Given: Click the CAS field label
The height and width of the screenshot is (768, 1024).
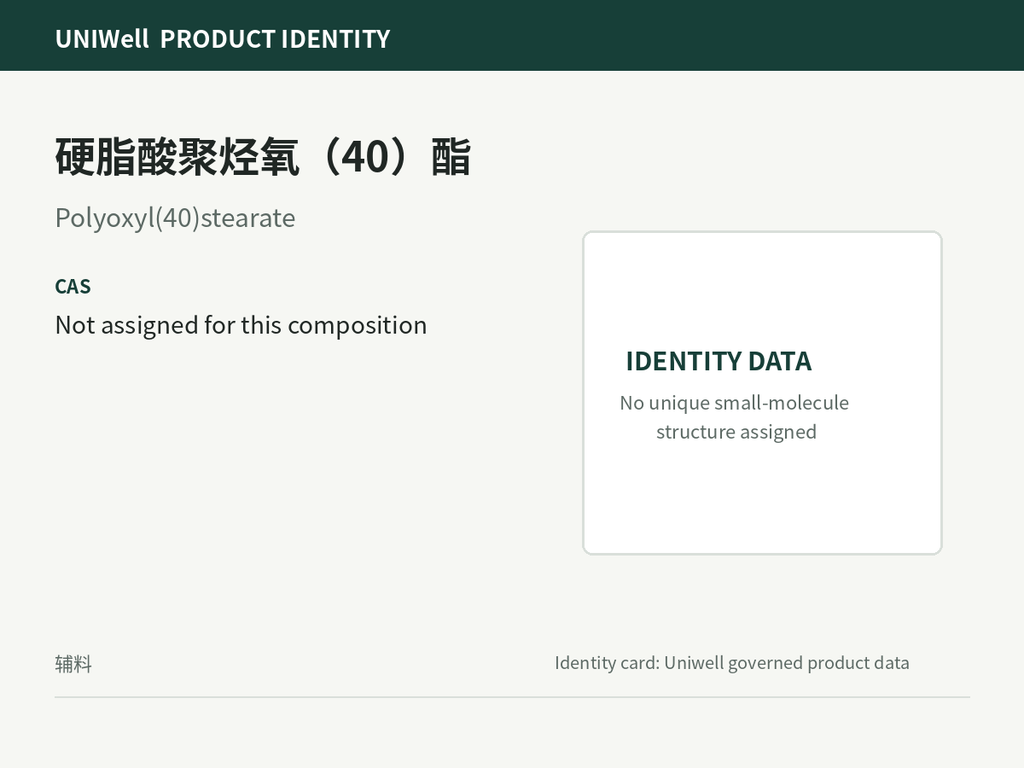Looking at the screenshot, I should (x=73, y=287).
